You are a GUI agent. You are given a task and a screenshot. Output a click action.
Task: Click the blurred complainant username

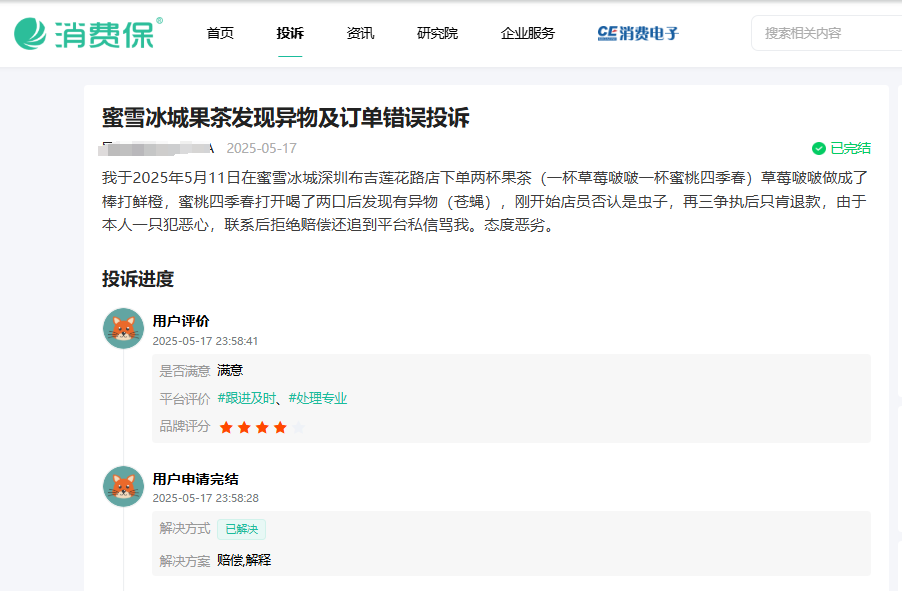[158, 148]
